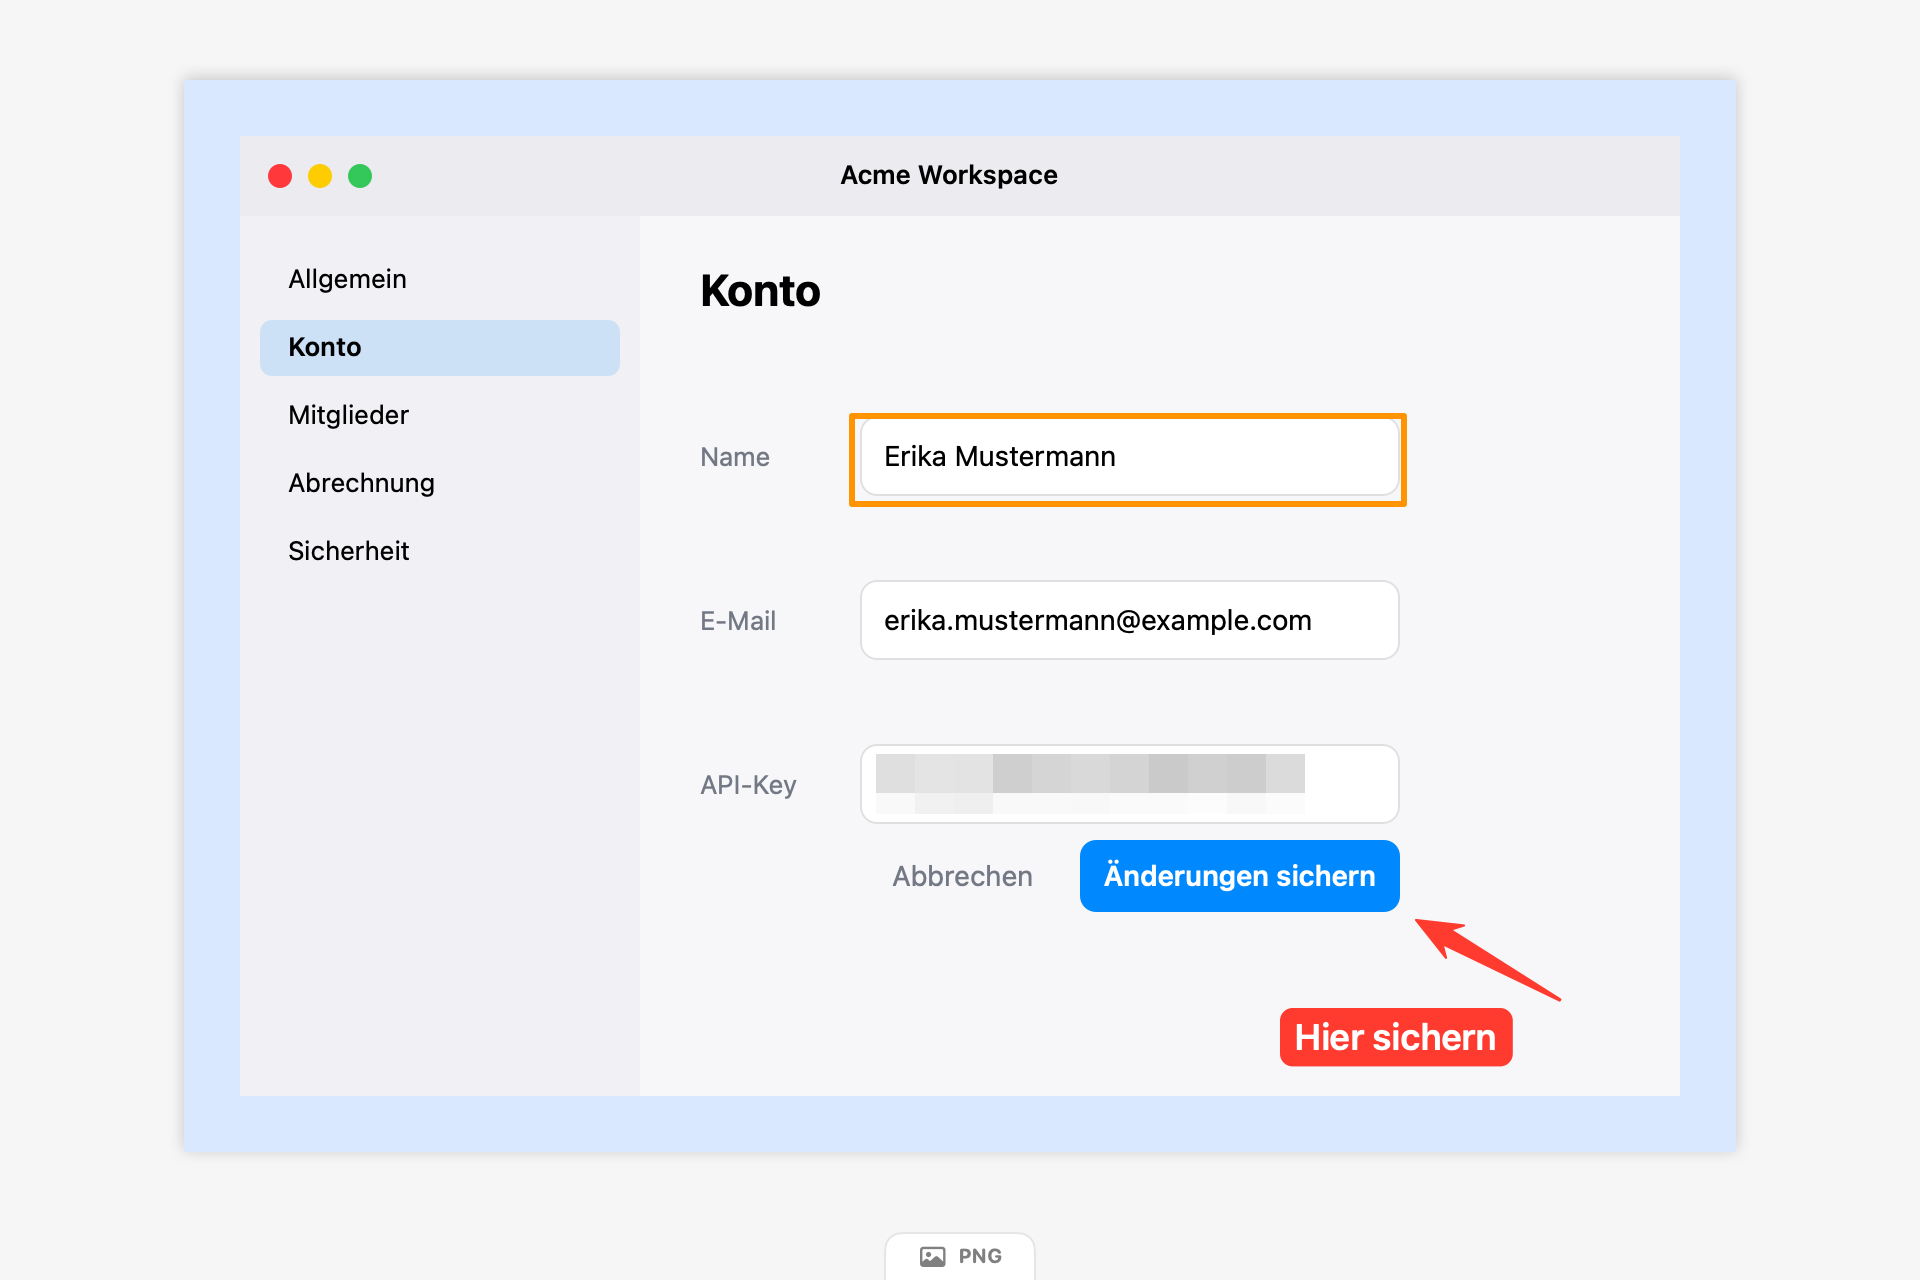Click the Name field label

[x=735, y=457]
